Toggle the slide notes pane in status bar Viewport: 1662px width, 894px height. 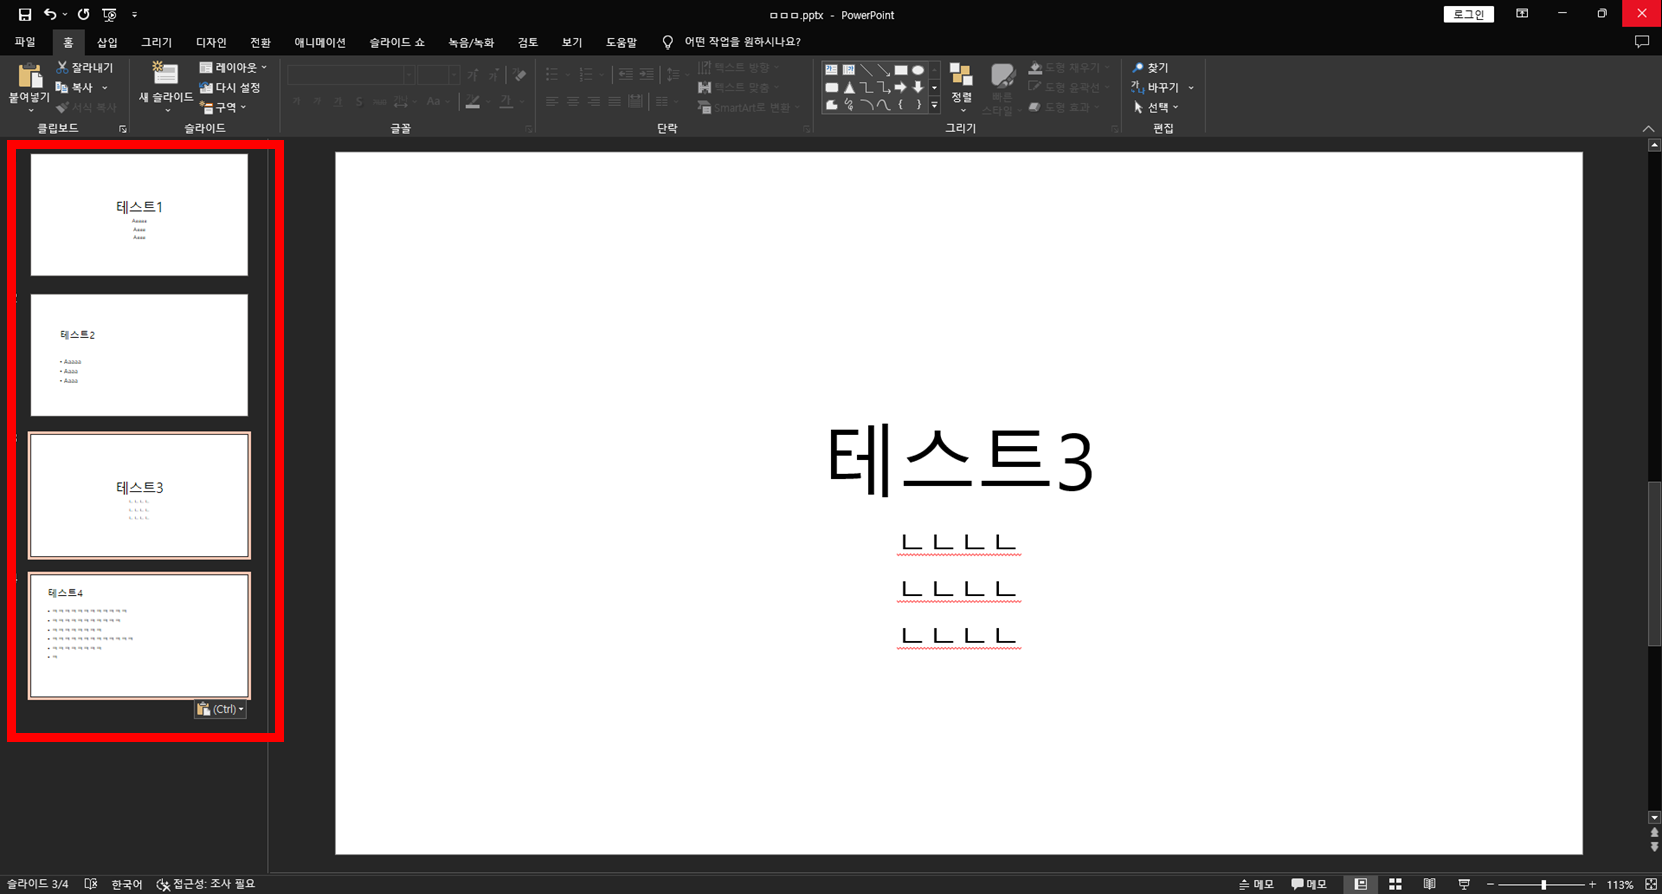click(1256, 884)
